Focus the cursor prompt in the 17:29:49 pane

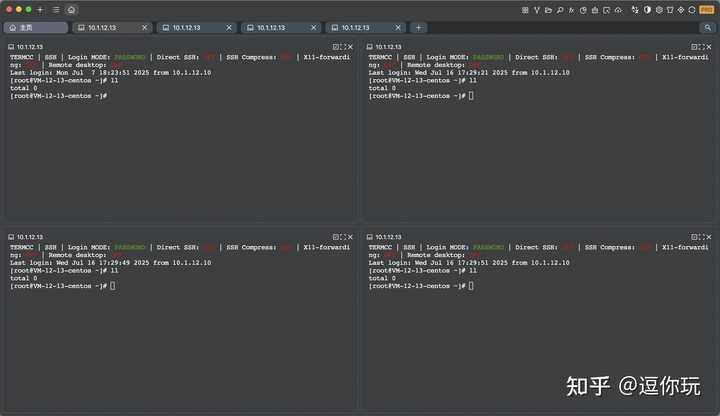point(63,286)
